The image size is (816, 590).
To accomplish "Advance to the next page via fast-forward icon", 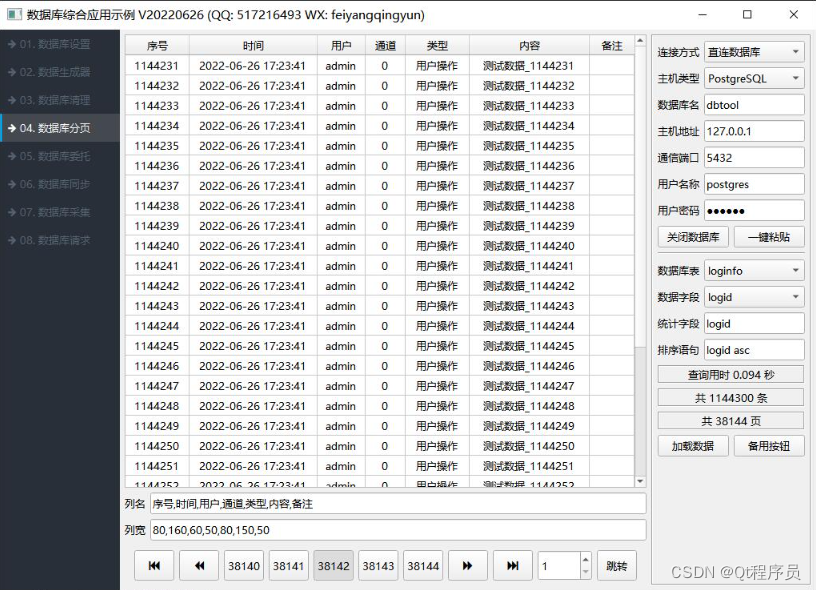I will pos(468,565).
